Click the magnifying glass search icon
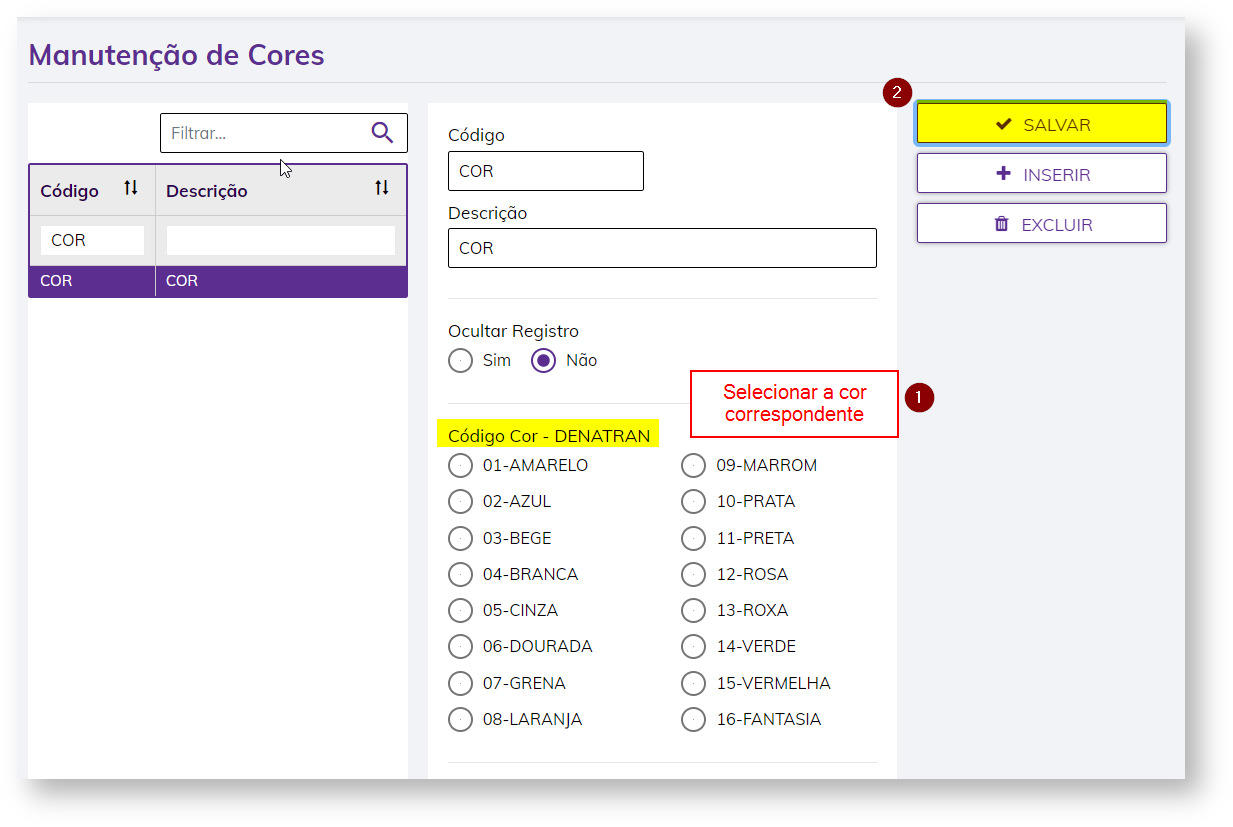 382,132
